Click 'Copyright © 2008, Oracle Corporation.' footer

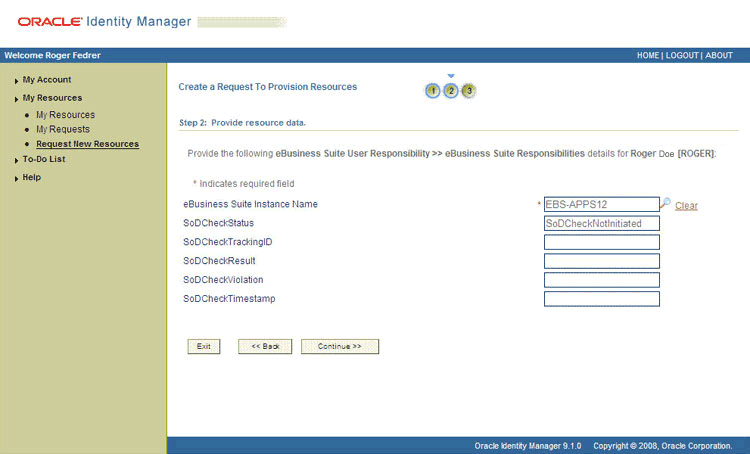pos(662,446)
